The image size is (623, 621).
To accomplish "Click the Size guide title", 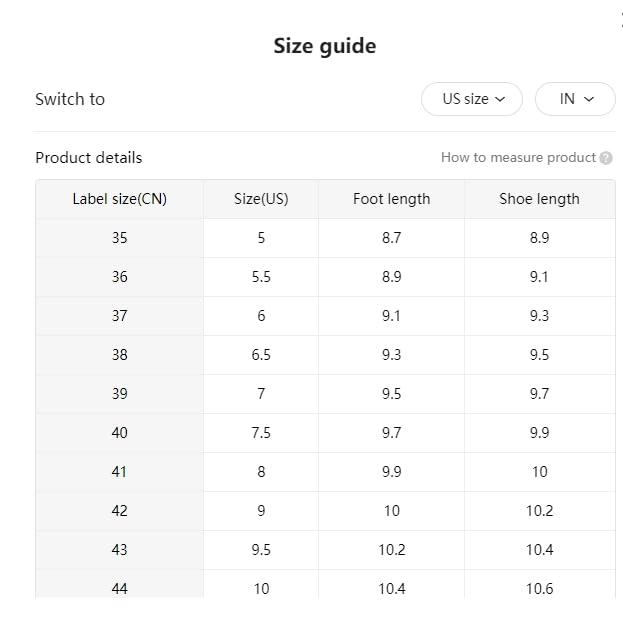I will (x=325, y=47).
